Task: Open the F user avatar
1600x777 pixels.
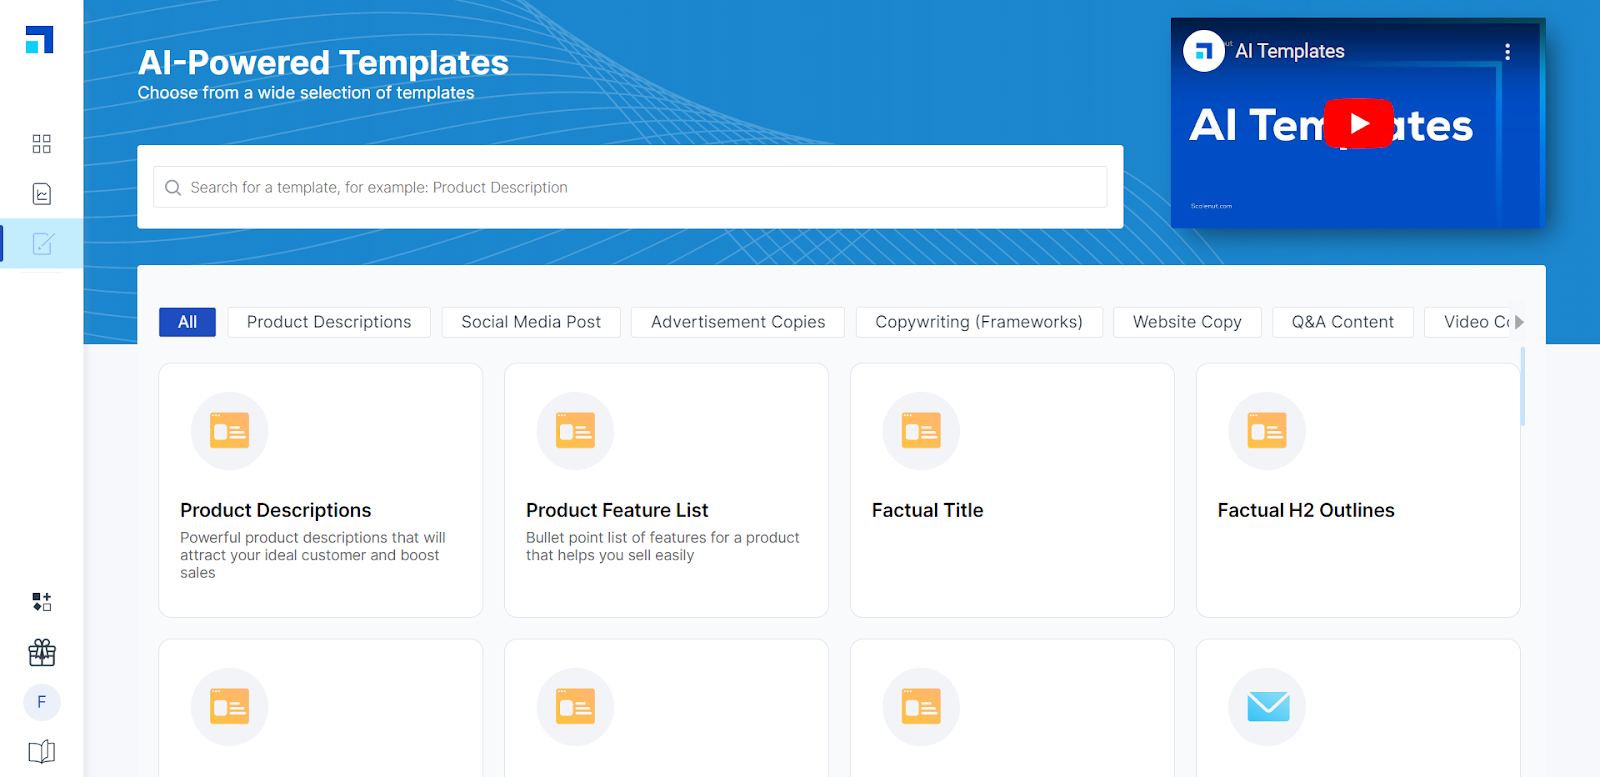Action: tap(42, 702)
